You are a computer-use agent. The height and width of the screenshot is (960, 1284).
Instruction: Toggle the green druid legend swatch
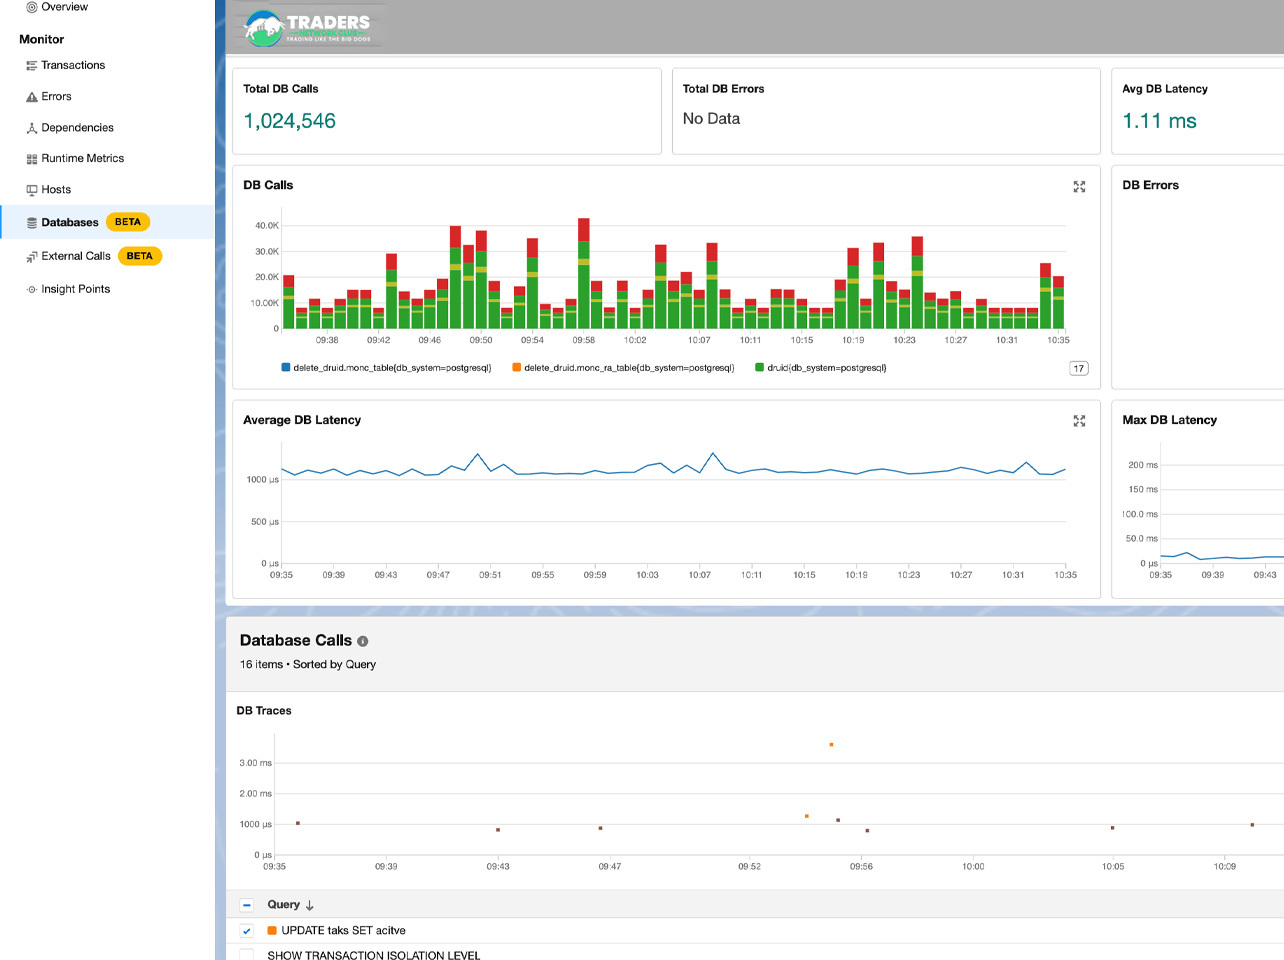pos(760,368)
